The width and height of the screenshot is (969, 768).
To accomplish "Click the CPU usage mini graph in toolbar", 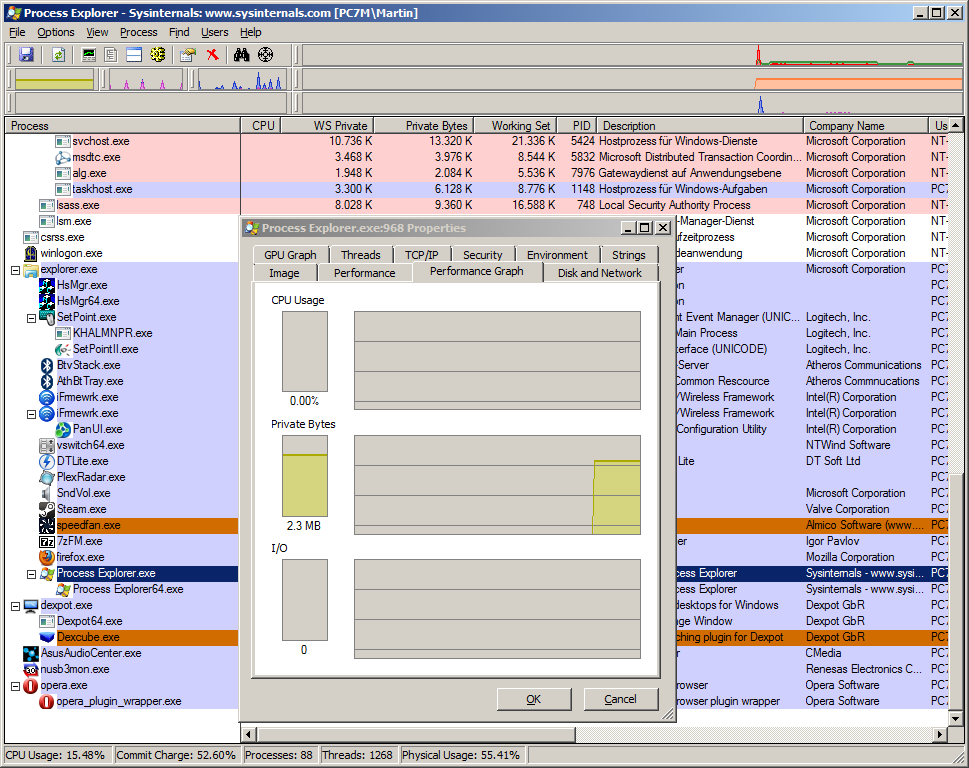I will (x=632, y=55).
